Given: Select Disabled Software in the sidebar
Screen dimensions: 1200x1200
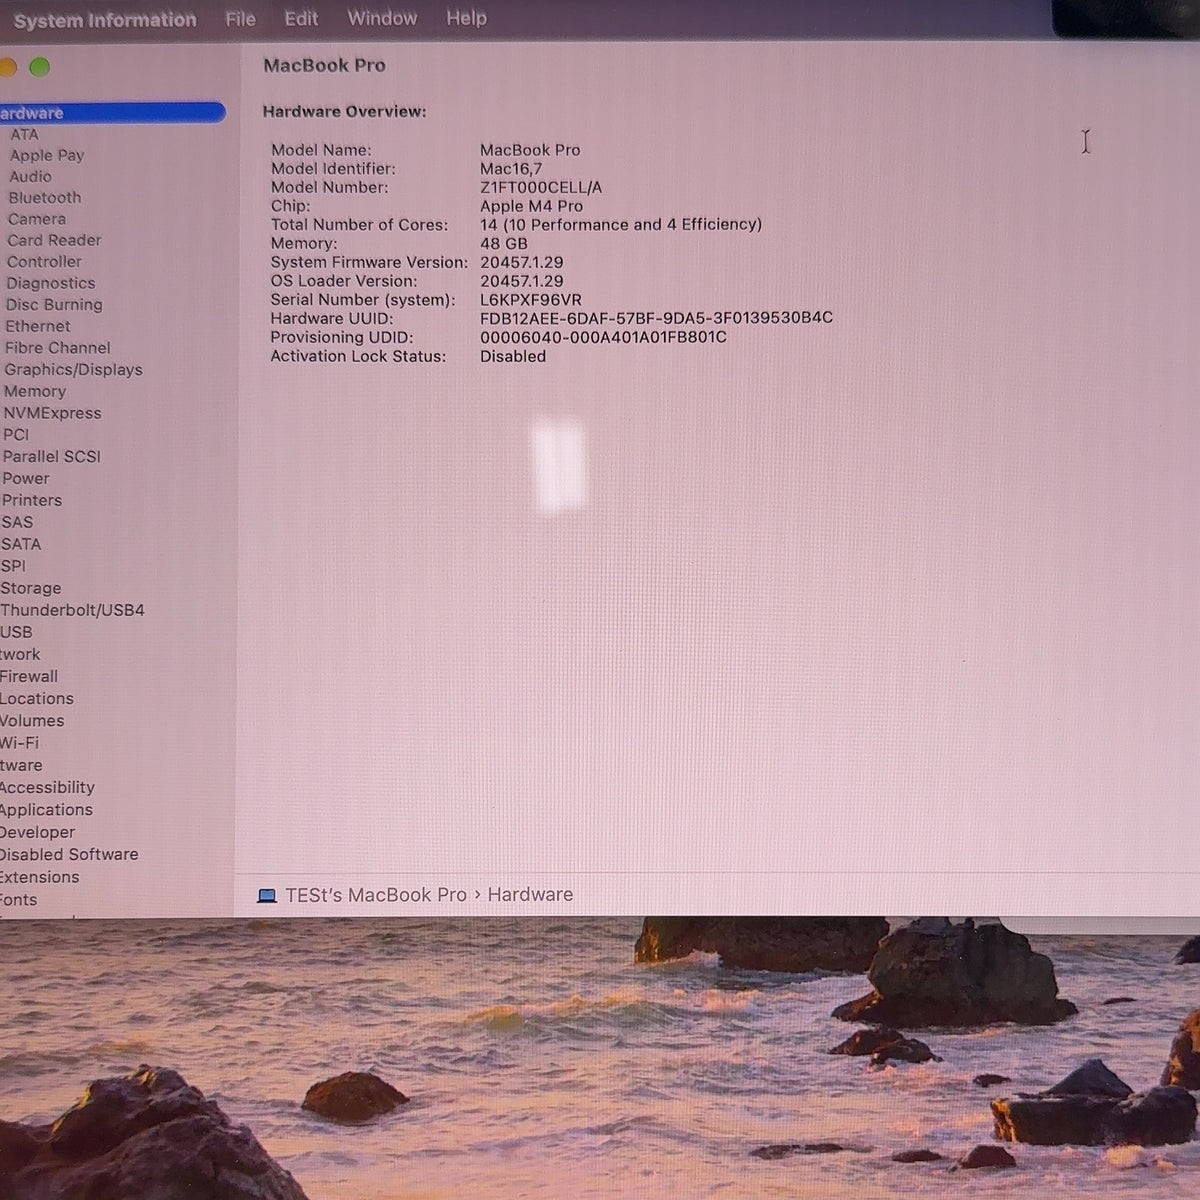Looking at the screenshot, I should 69,855.
